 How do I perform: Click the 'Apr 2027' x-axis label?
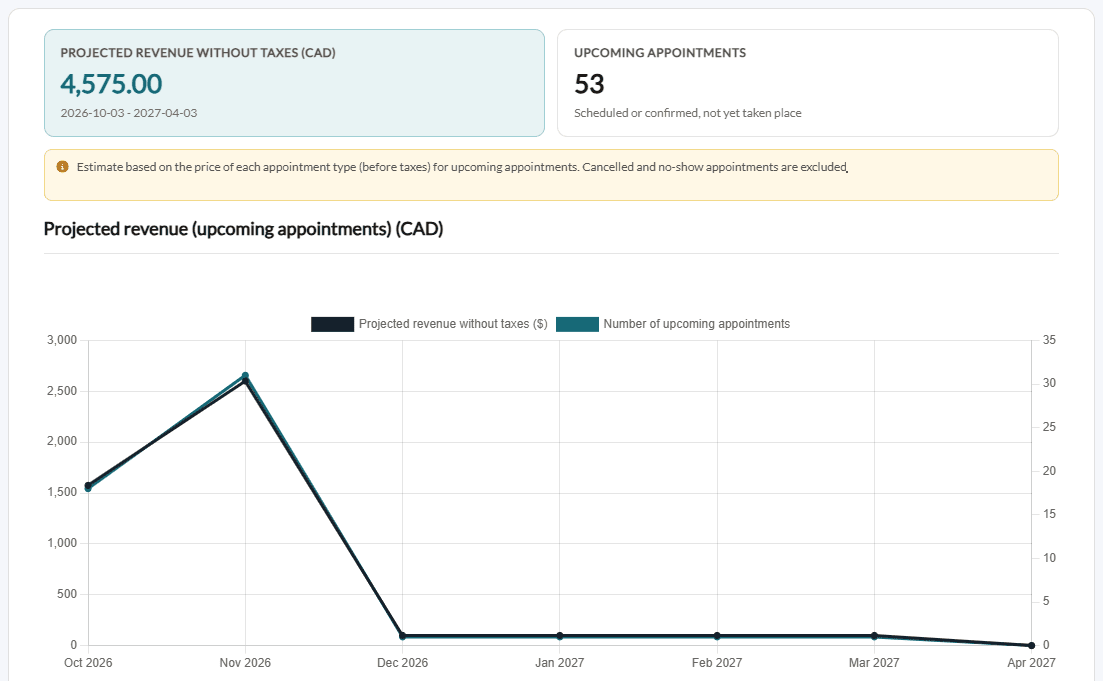pos(1031,663)
